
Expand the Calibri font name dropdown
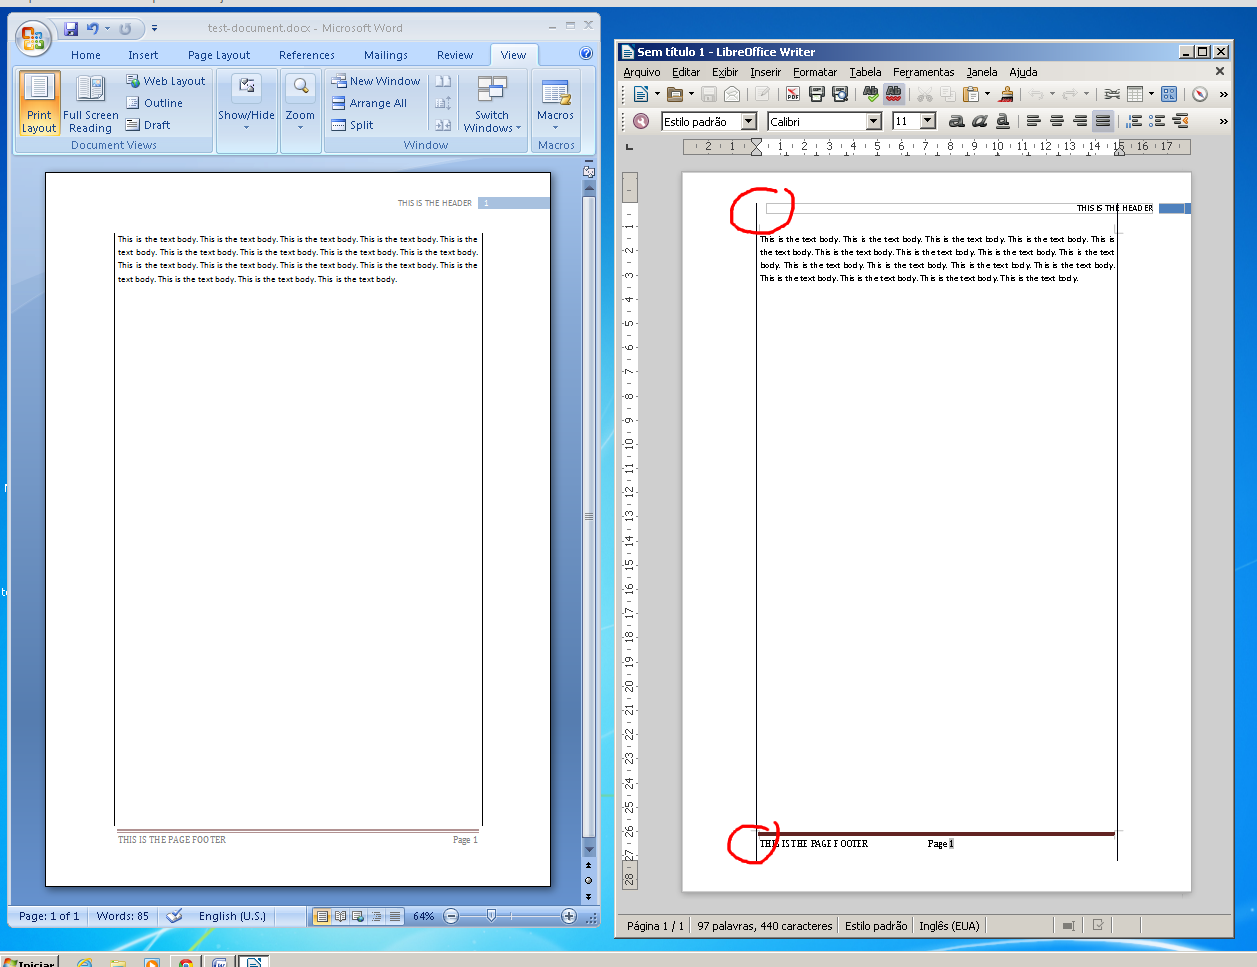(873, 121)
